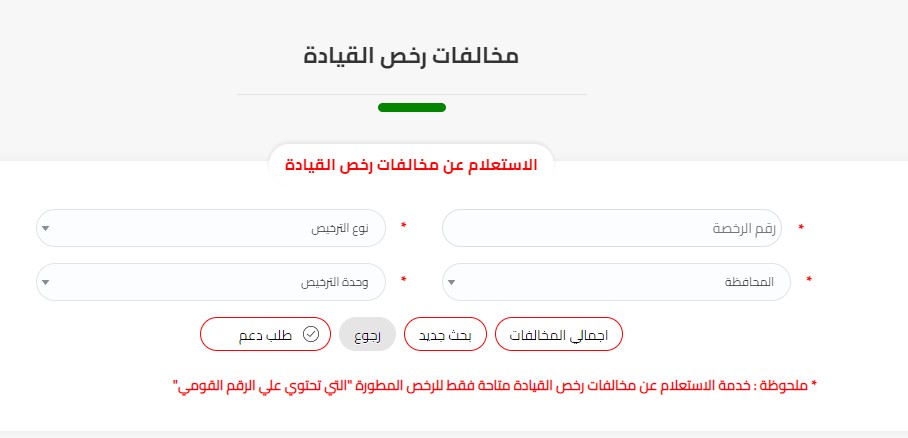
Task: Start a new search with بحث جديد
Action: click(x=445, y=335)
